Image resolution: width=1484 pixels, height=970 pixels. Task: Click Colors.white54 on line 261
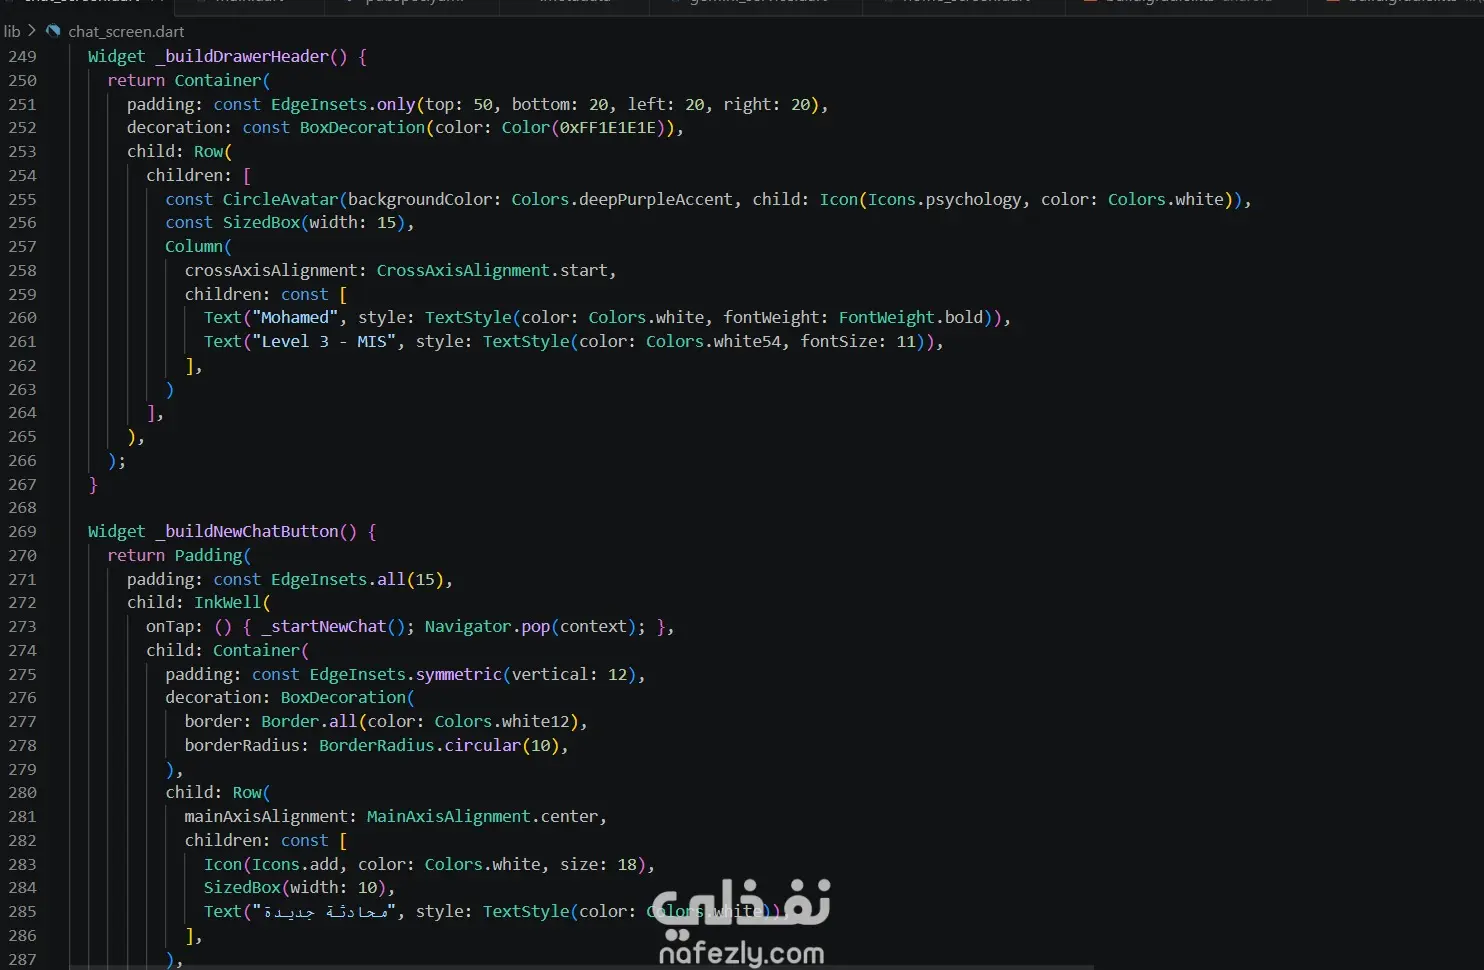pyautogui.click(x=713, y=341)
